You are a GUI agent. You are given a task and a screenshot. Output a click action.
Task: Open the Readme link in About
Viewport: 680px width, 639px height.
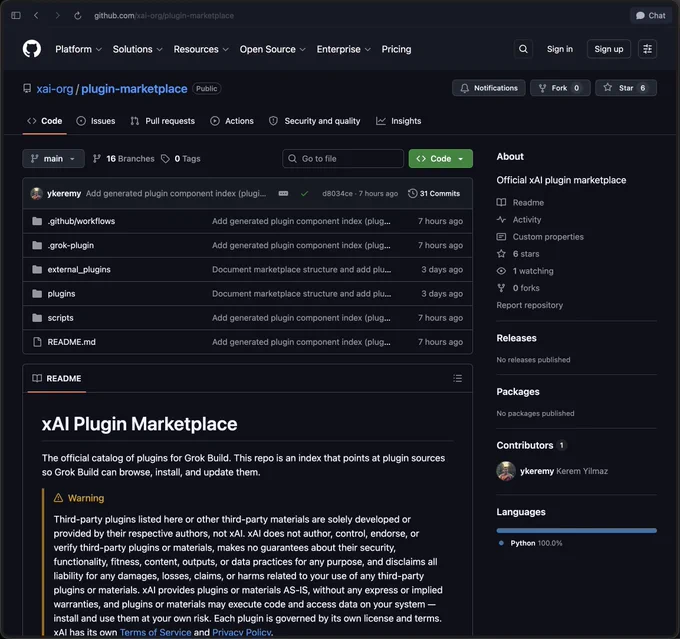click(x=520, y=203)
